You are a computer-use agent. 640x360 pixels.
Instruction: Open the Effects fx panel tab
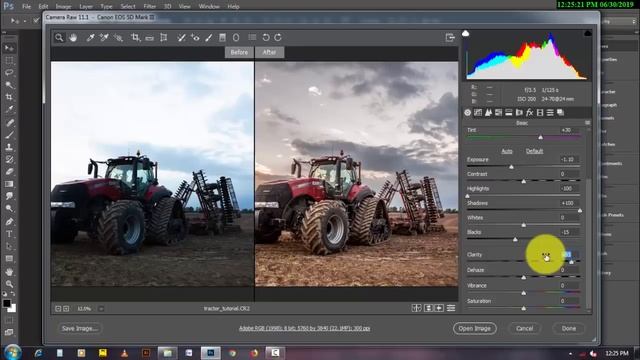tap(529, 113)
